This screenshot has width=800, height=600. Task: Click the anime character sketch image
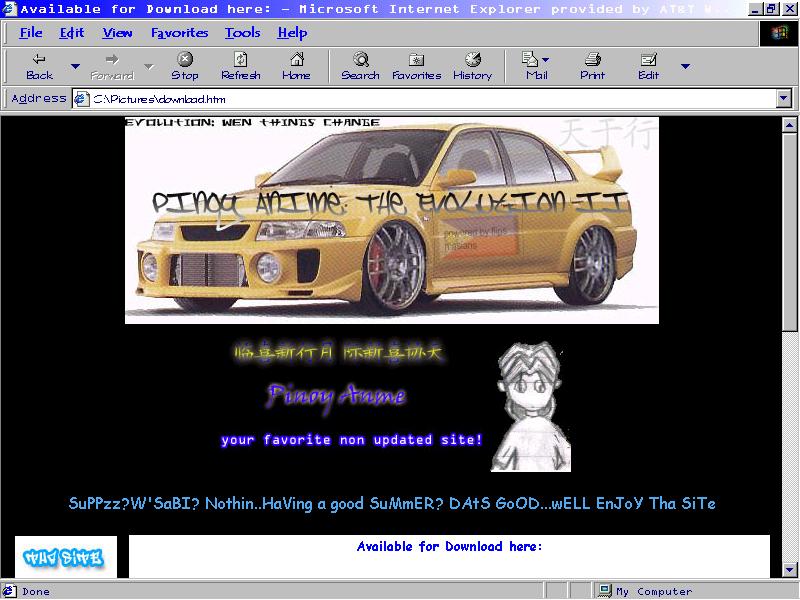(x=531, y=407)
